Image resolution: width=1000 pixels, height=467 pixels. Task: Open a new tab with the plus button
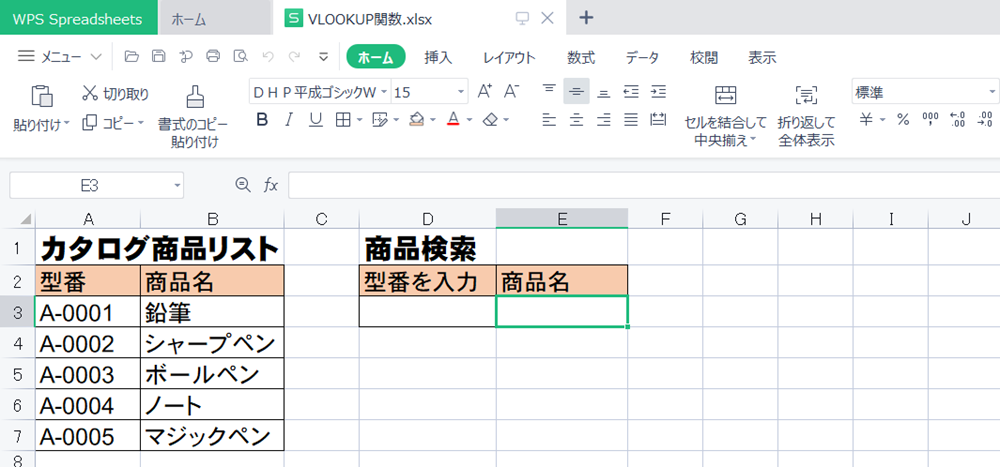pos(585,18)
